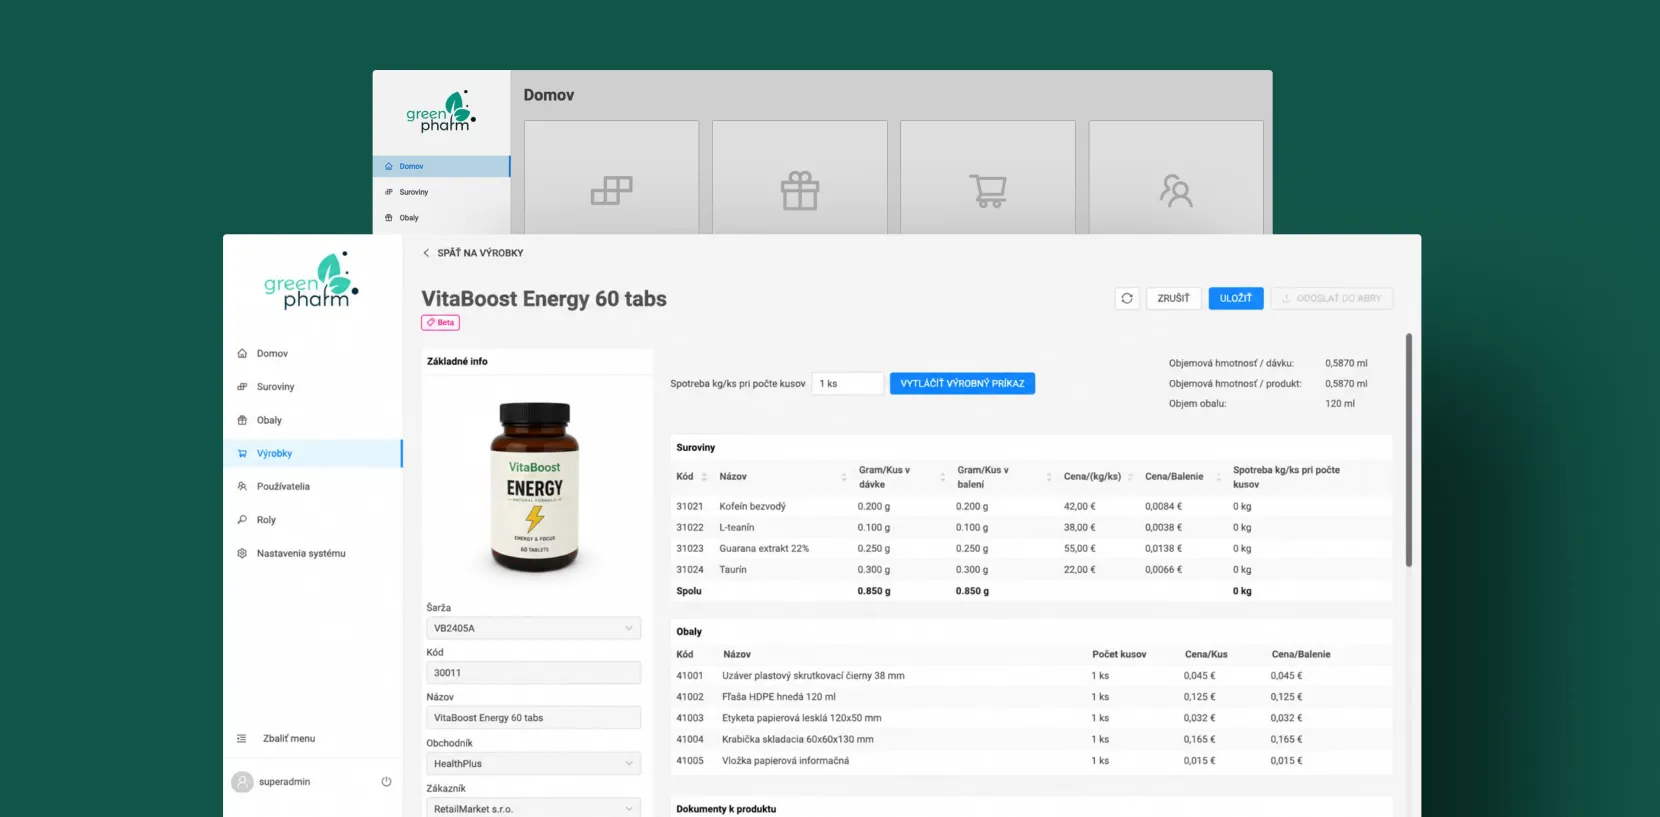Open Používatelia in the sidebar
The height and width of the screenshot is (817, 1660).
312,486
